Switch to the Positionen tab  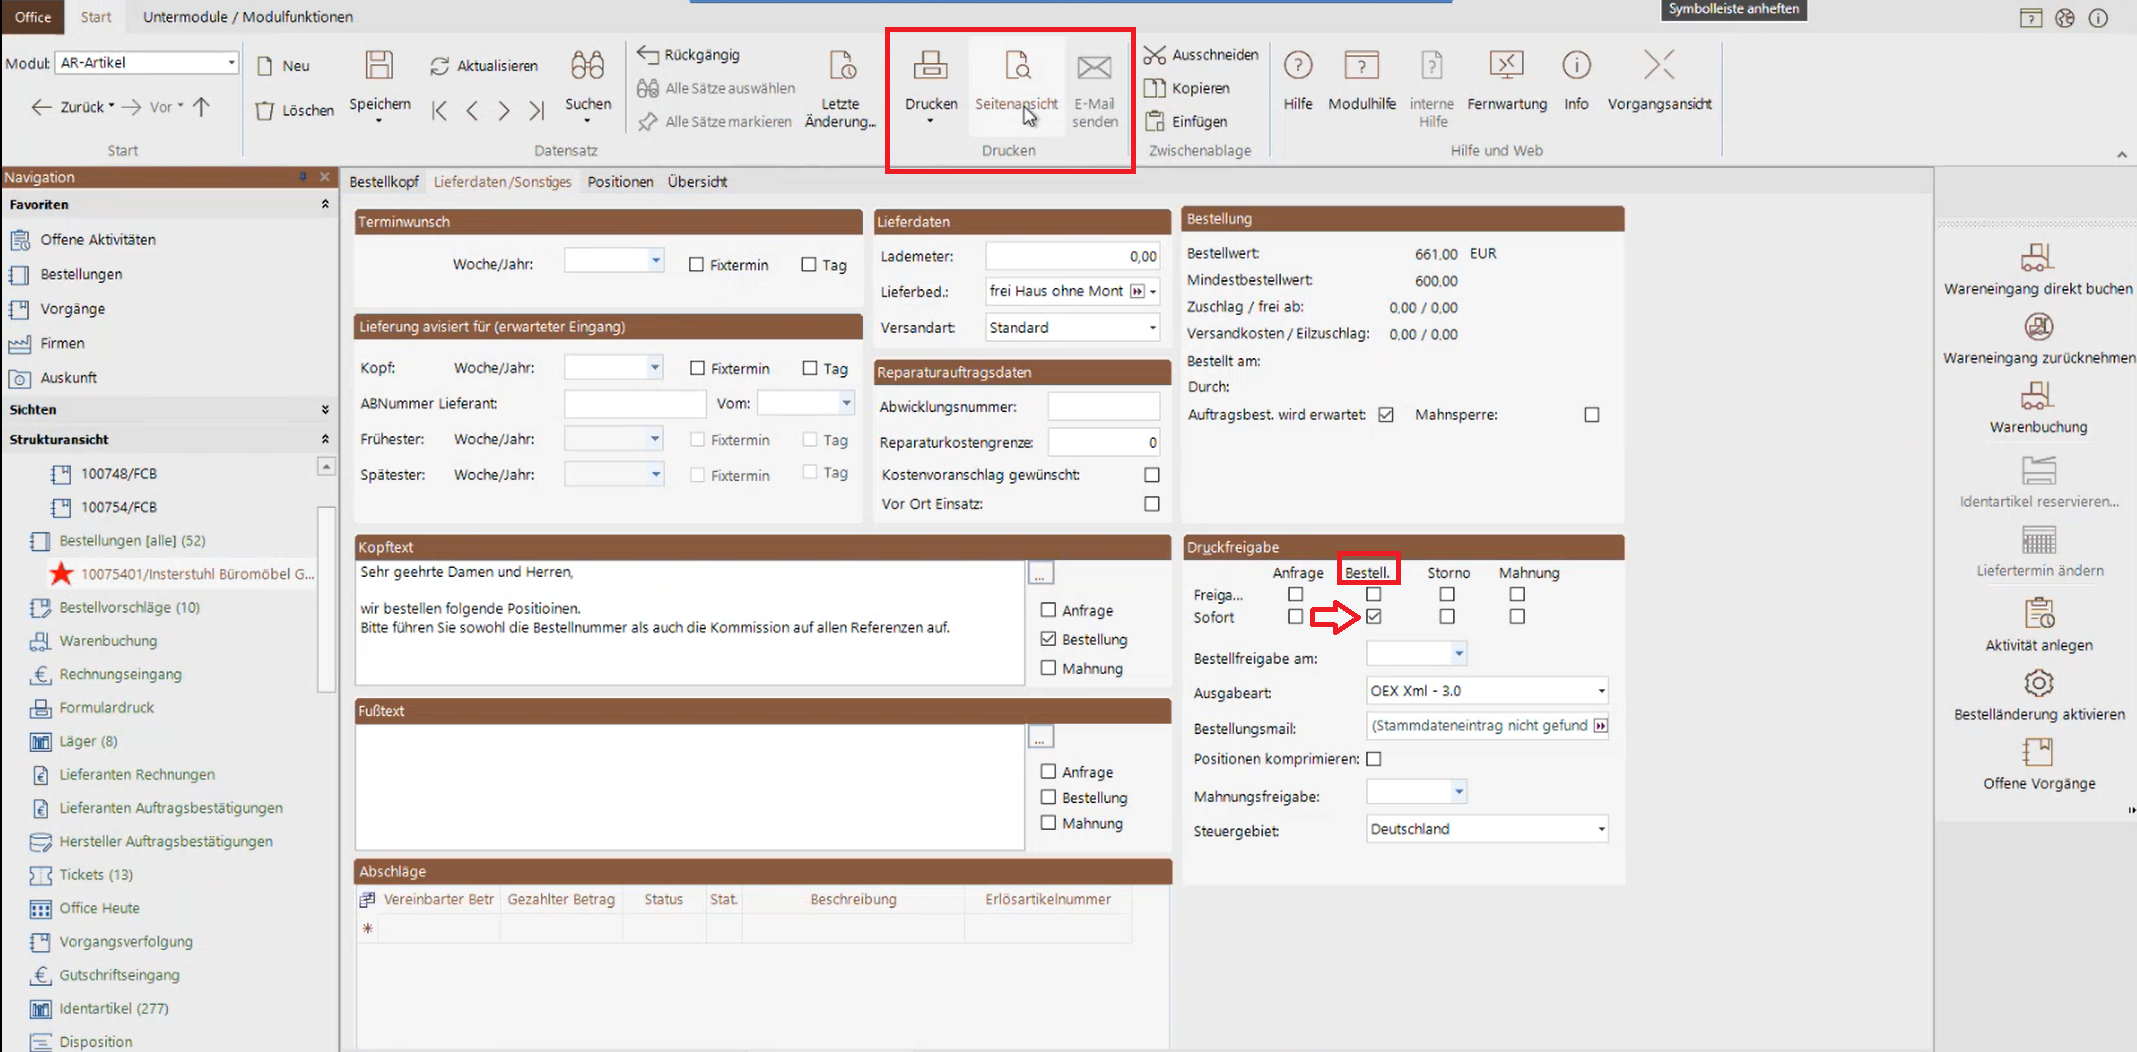click(x=620, y=182)
